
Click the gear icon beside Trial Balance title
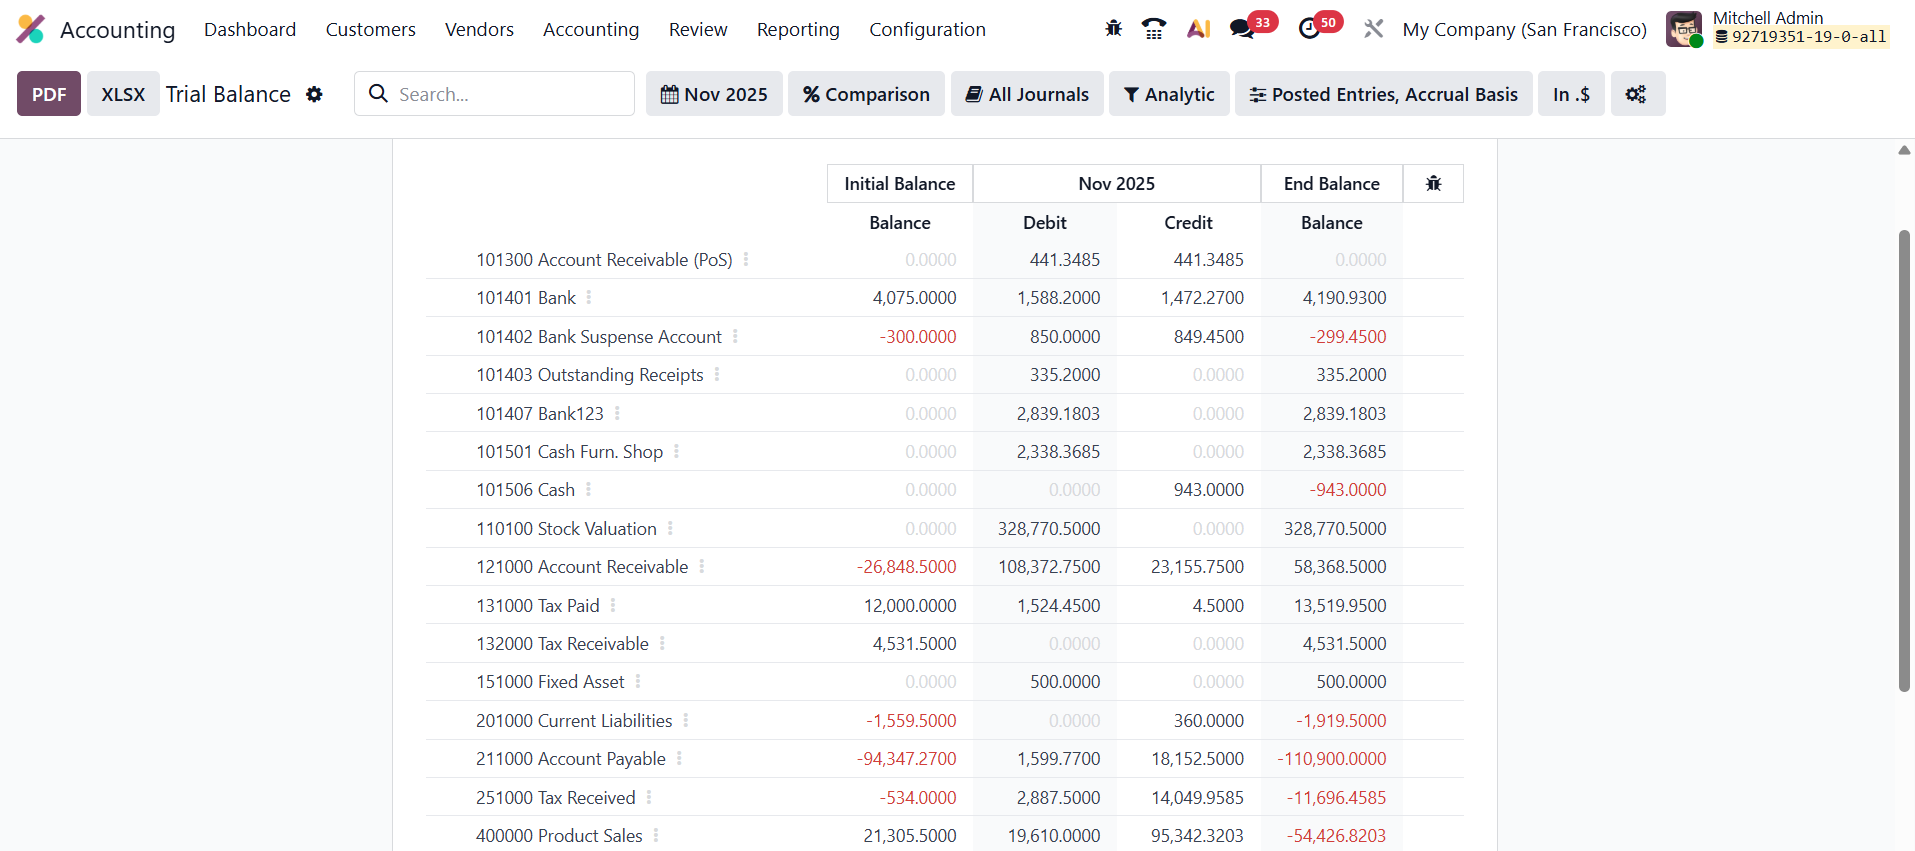pos(314,94)
